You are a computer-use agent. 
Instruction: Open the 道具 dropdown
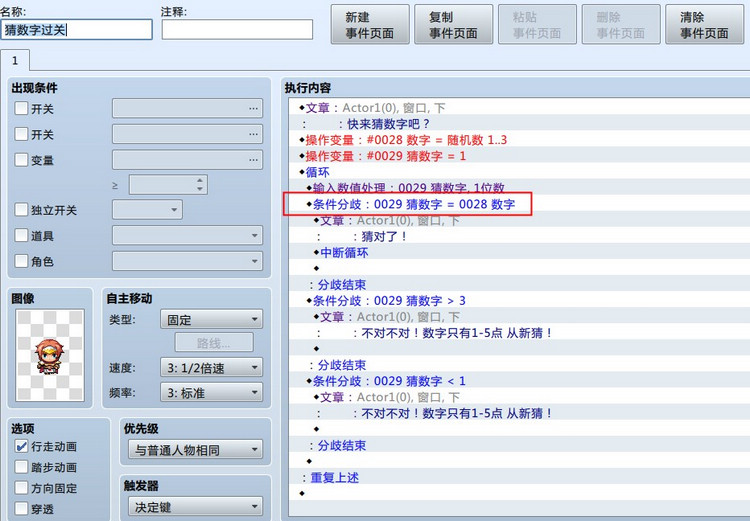point(188,235)
